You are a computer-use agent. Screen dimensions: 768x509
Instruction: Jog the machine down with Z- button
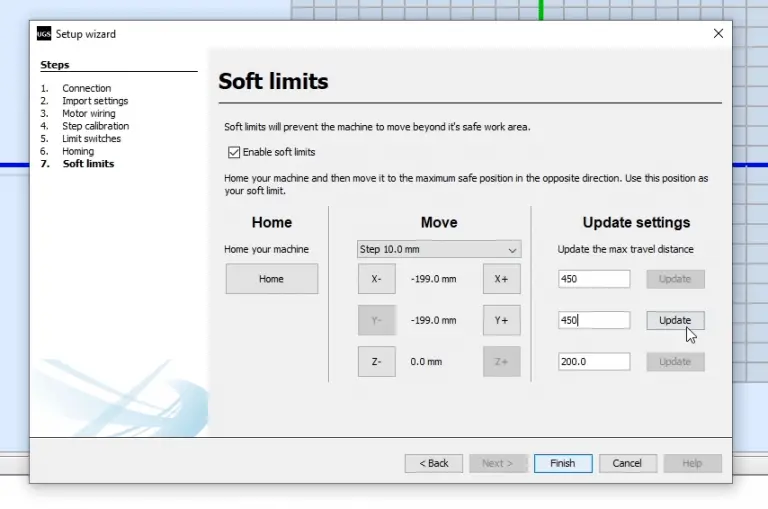point(376,361)
